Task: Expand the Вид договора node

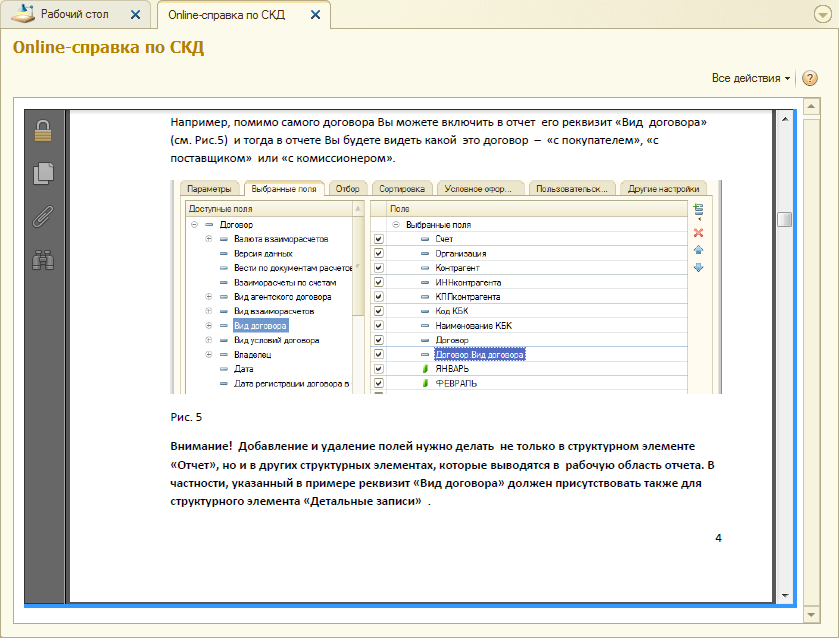Action: click(209, 325)
